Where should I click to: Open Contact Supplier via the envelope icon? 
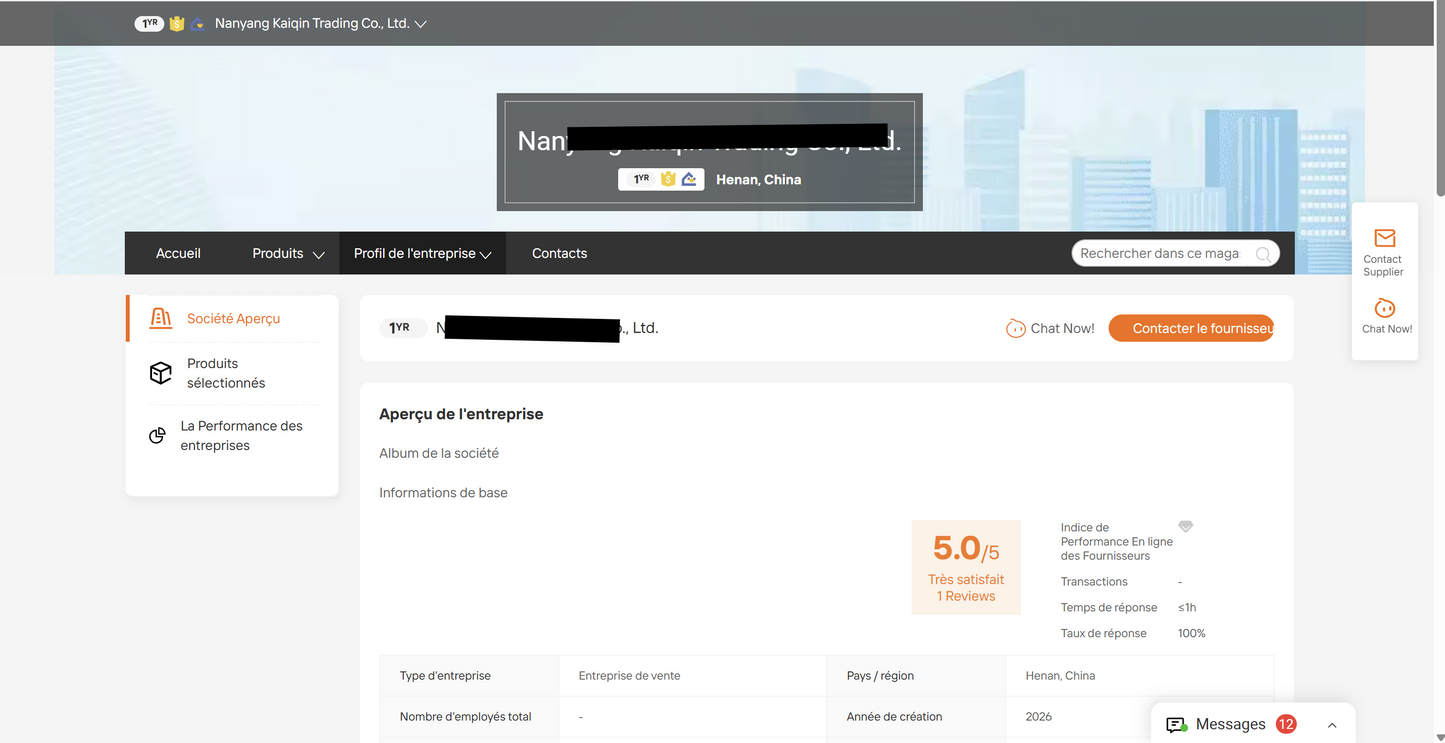coord(1384,238)
